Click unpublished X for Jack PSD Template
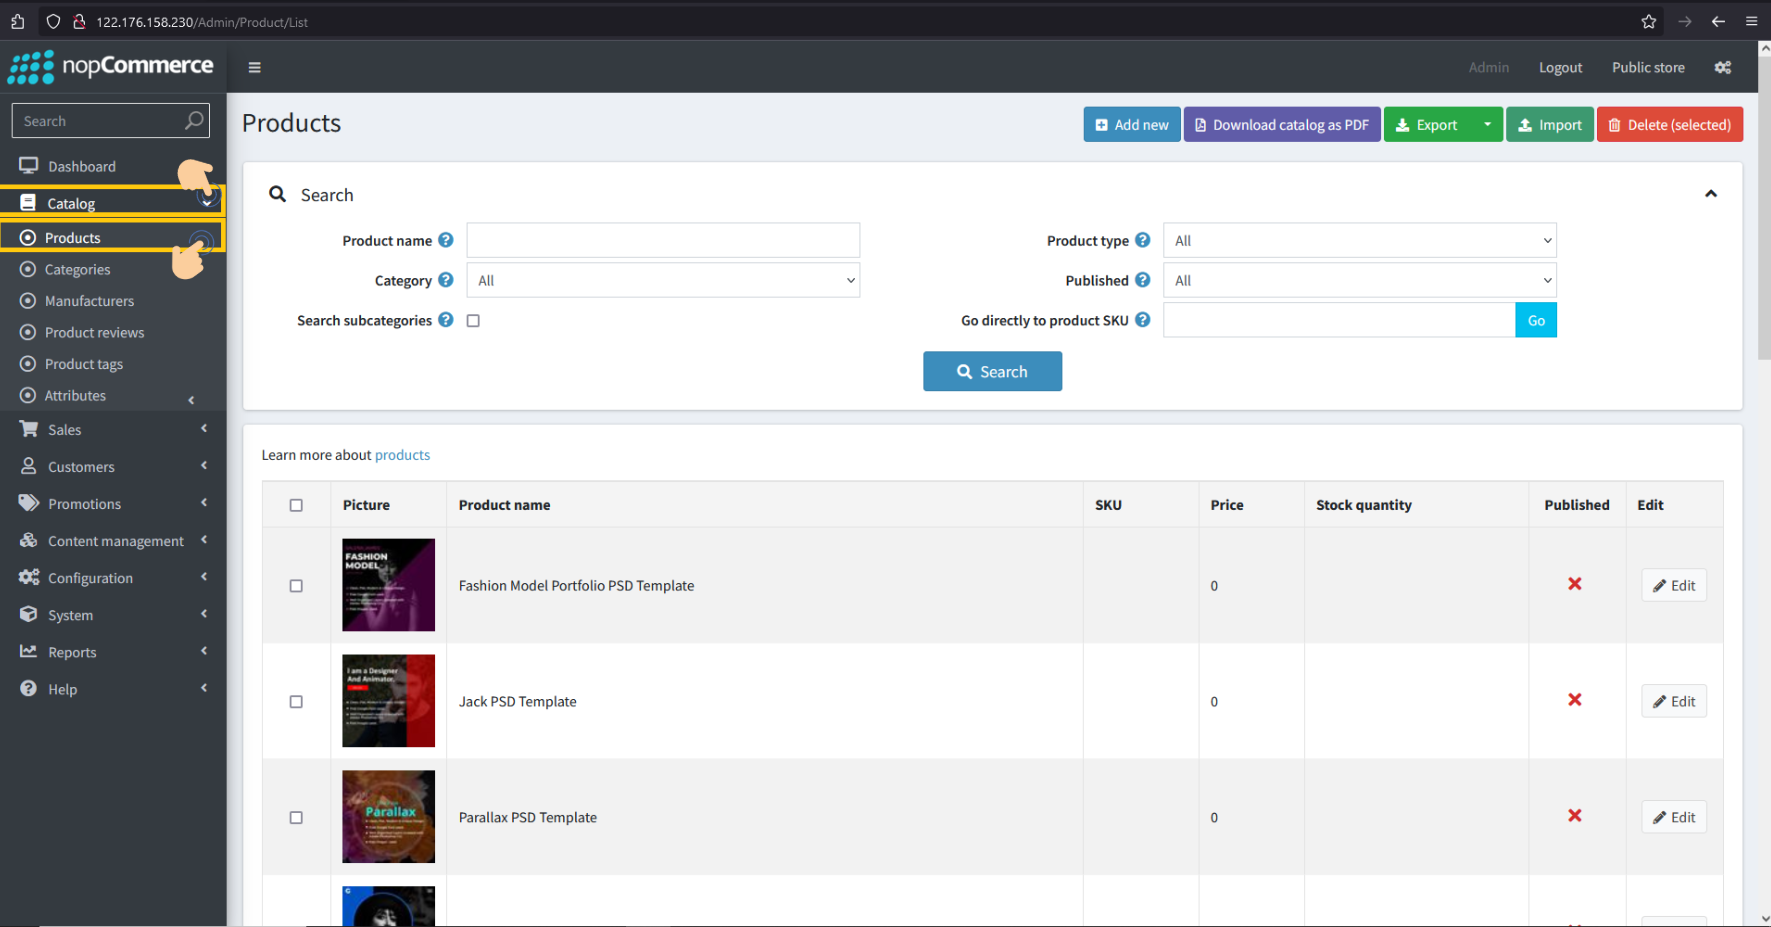 click(1575, 700)
